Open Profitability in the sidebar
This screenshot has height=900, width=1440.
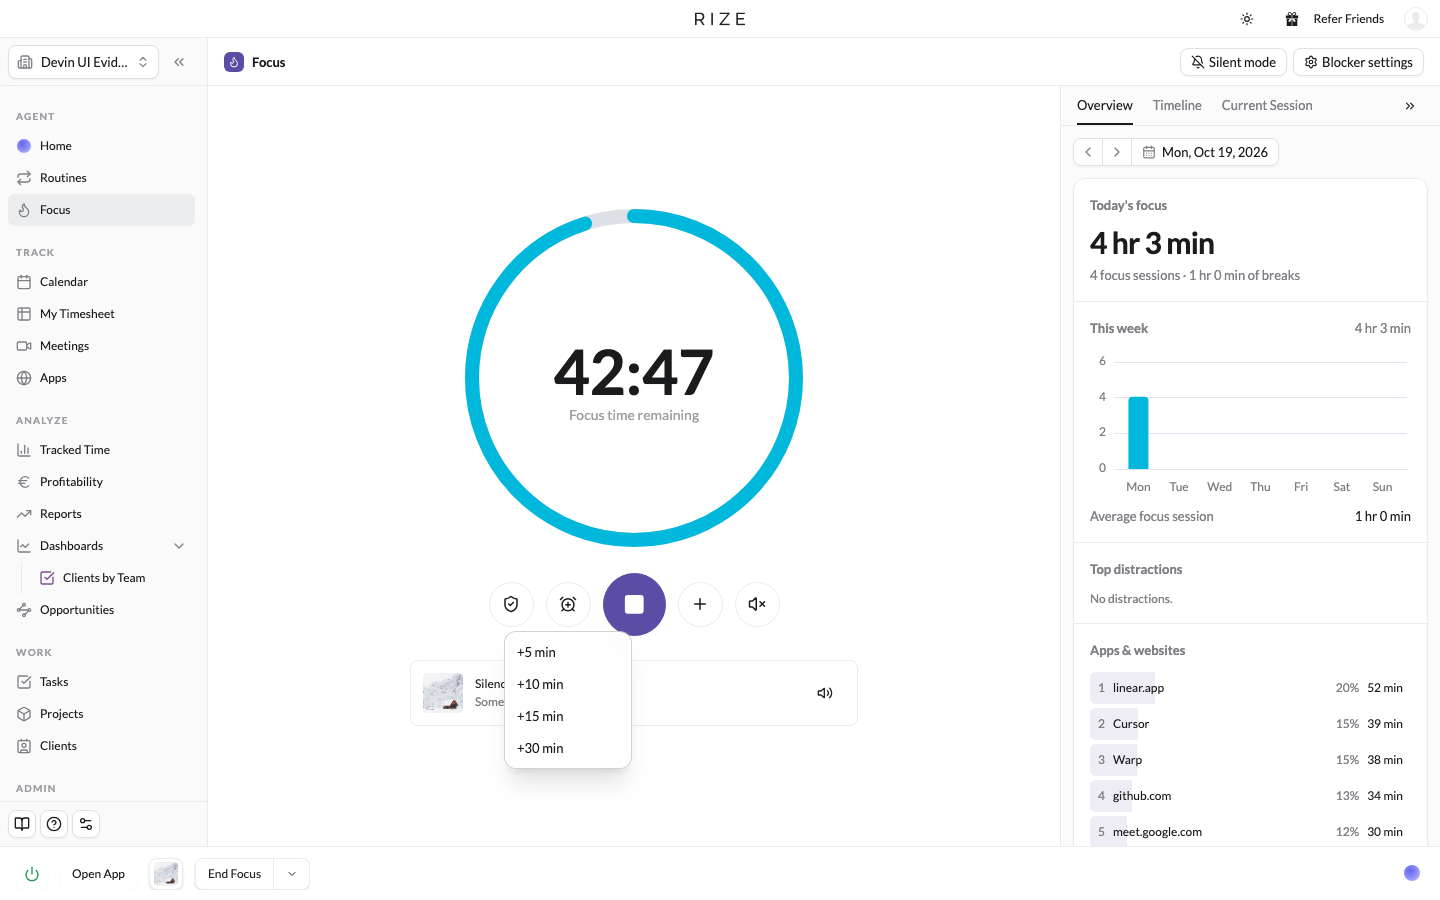click(101, 482)
